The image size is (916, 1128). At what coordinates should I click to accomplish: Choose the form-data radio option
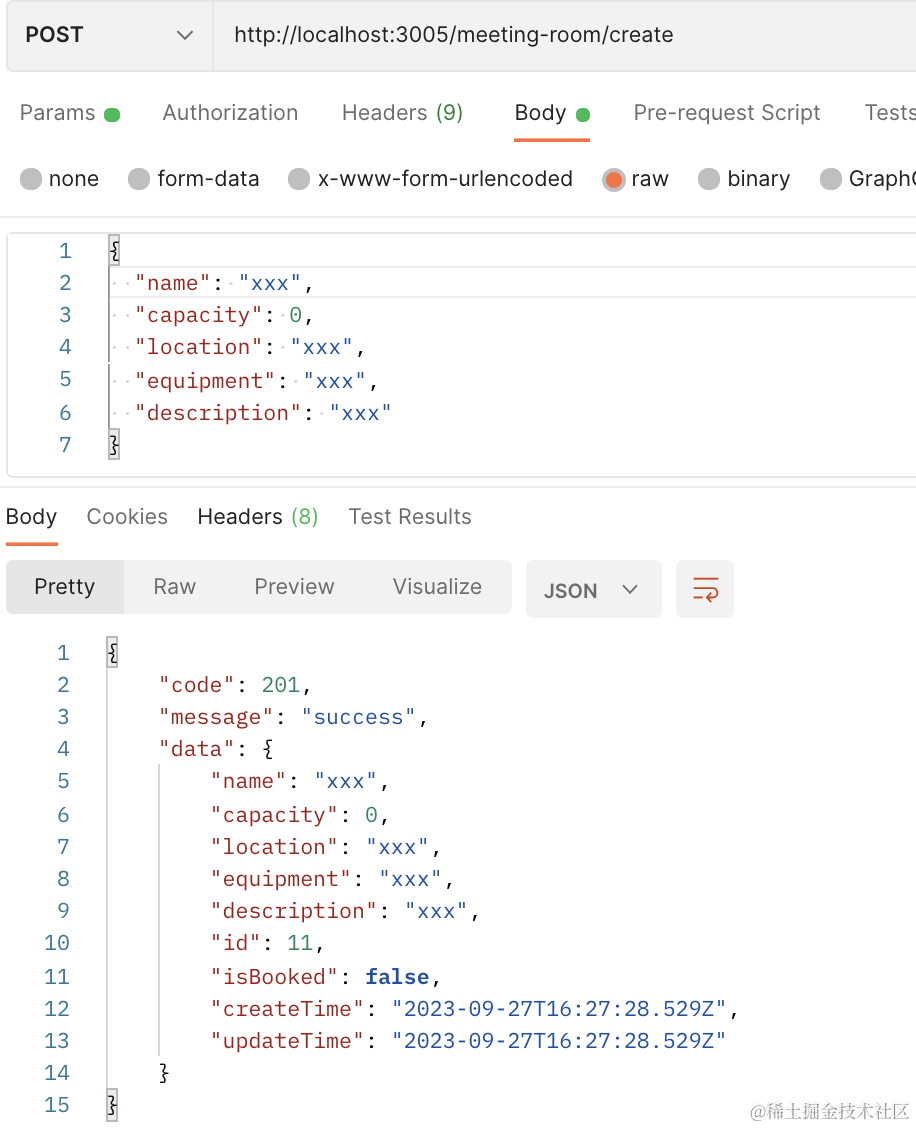pyautogui.click(x=139, y=179)
